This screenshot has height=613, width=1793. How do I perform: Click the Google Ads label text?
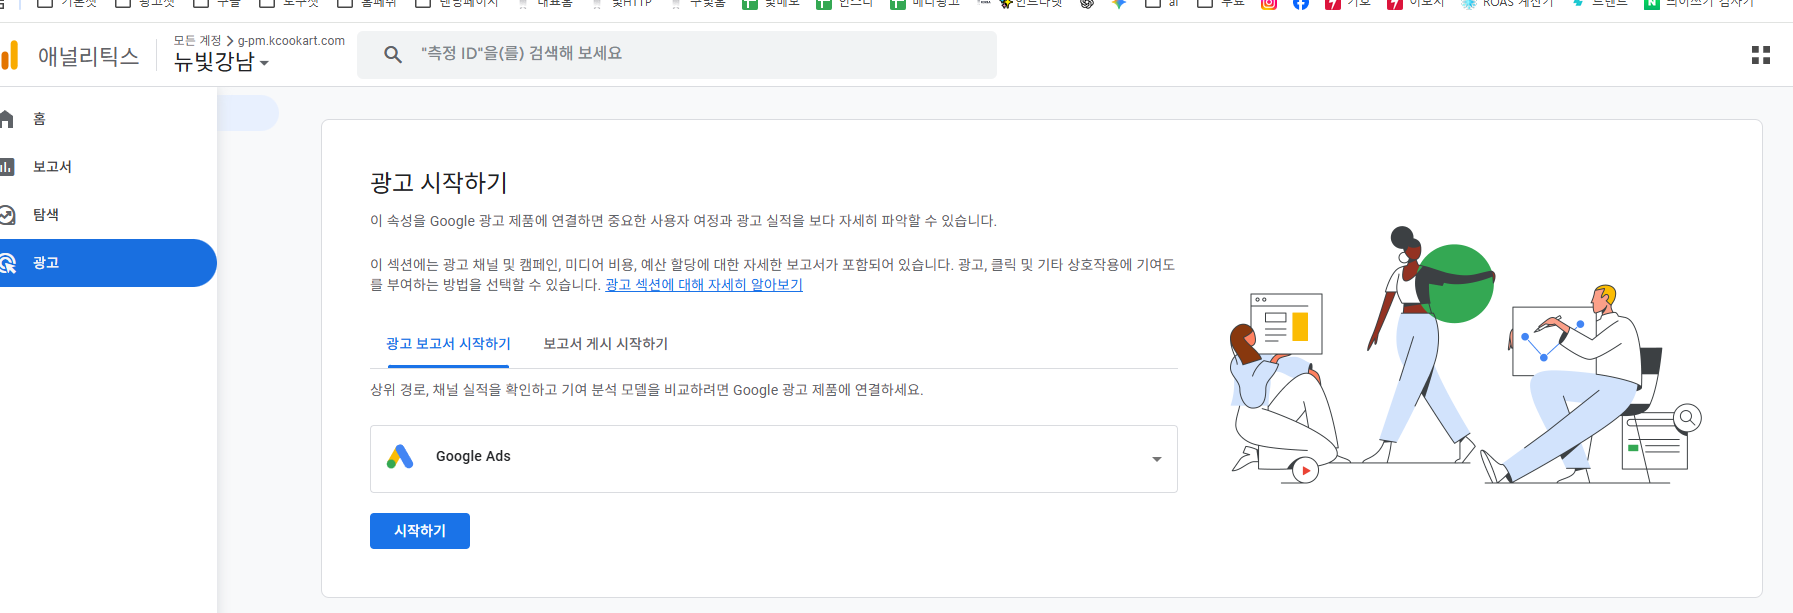[x=473, y=457]
